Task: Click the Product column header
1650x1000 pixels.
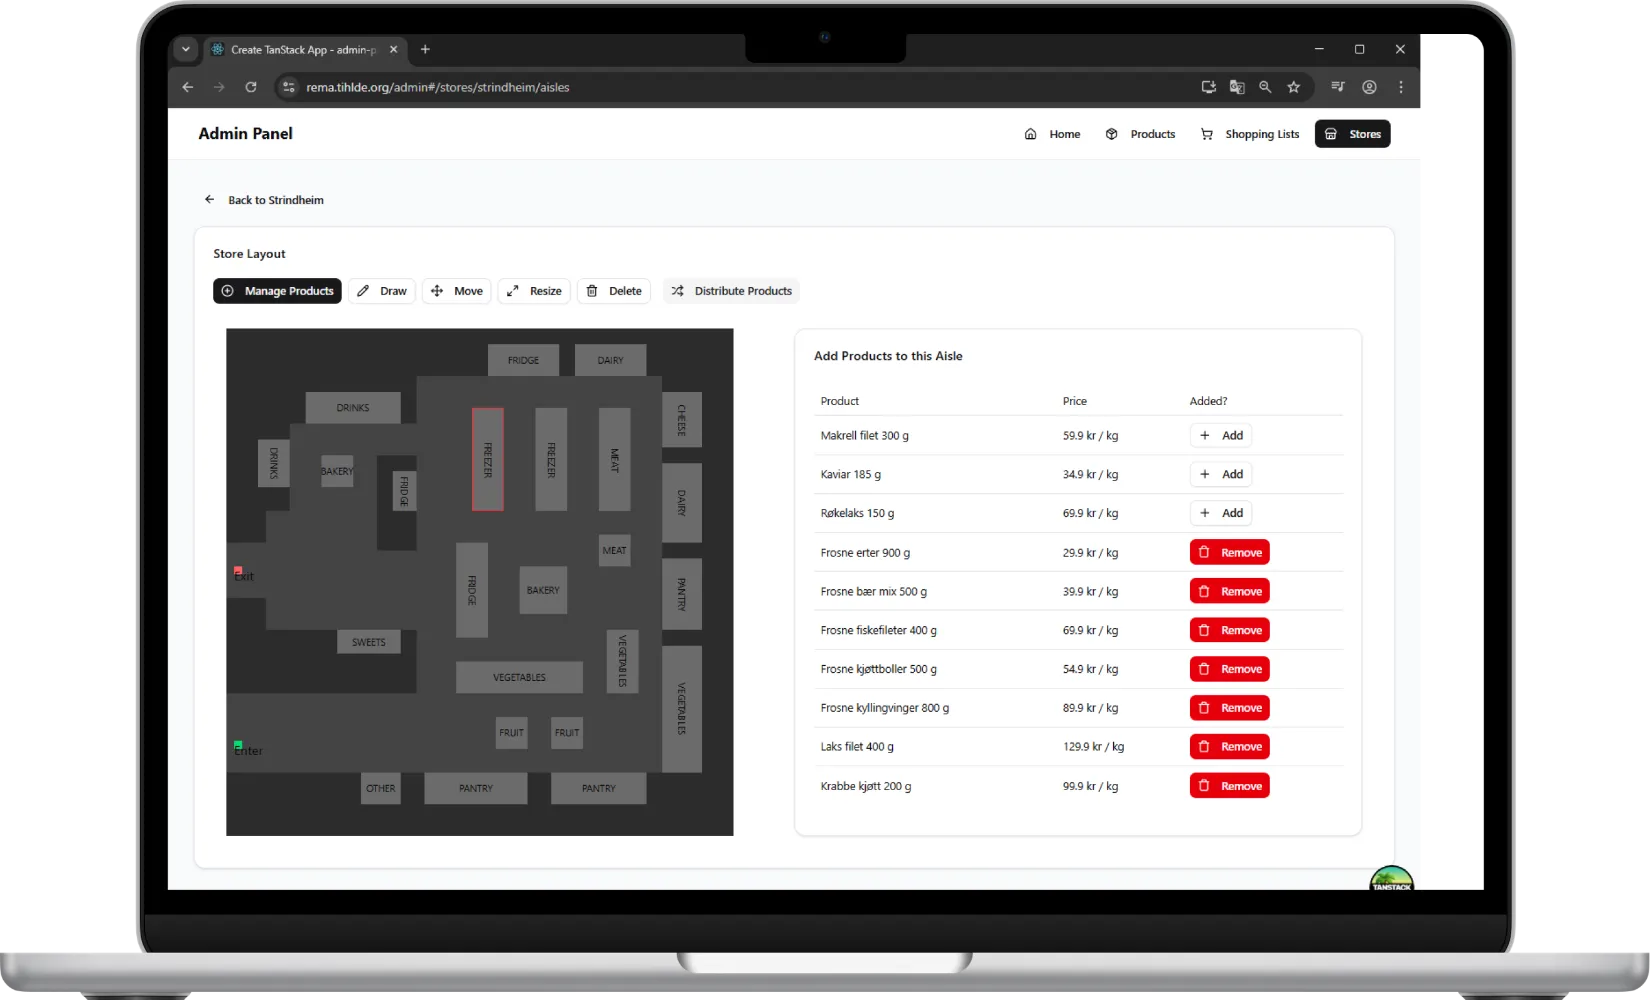Action: [x=840, y=401]
